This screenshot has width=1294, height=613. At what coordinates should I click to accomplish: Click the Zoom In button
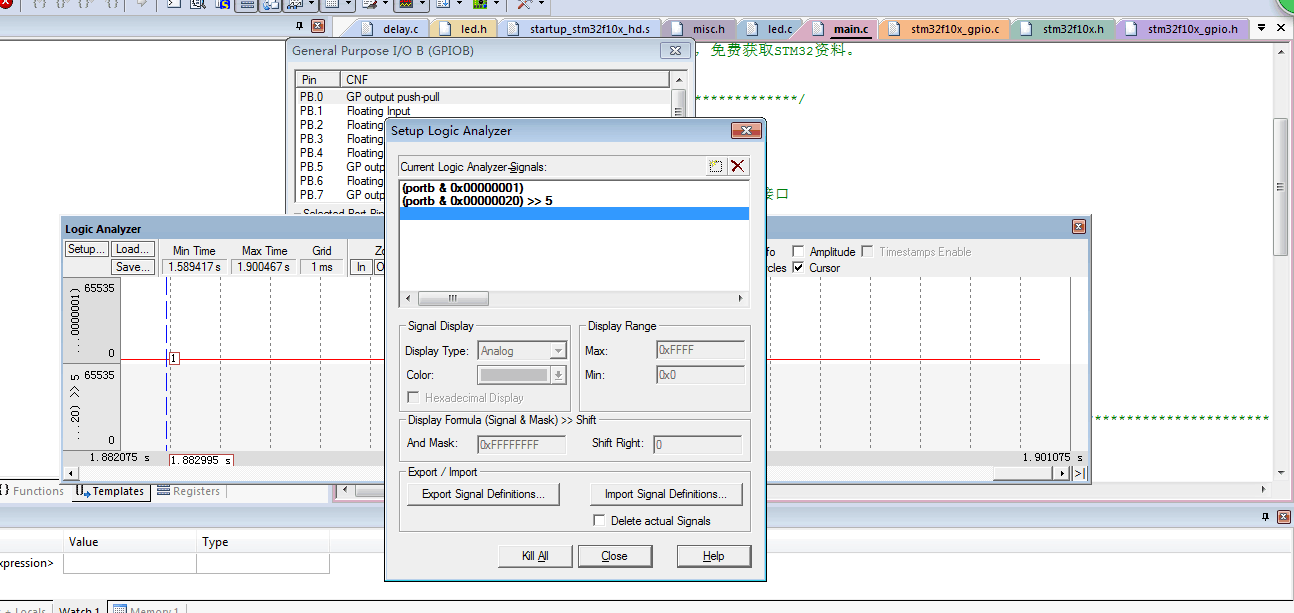pos(361,267)
